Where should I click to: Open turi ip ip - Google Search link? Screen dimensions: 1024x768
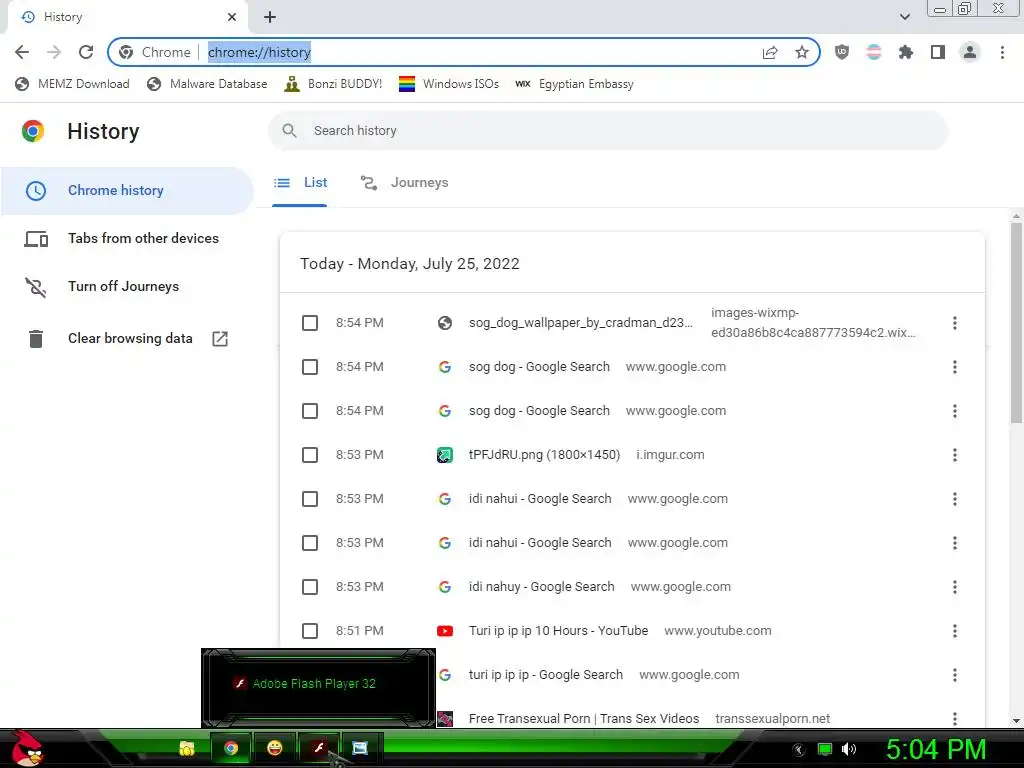tap(546, 675)
